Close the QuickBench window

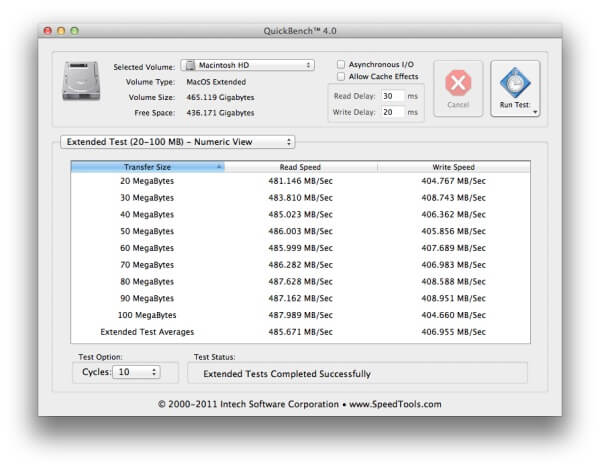[47, 31]
